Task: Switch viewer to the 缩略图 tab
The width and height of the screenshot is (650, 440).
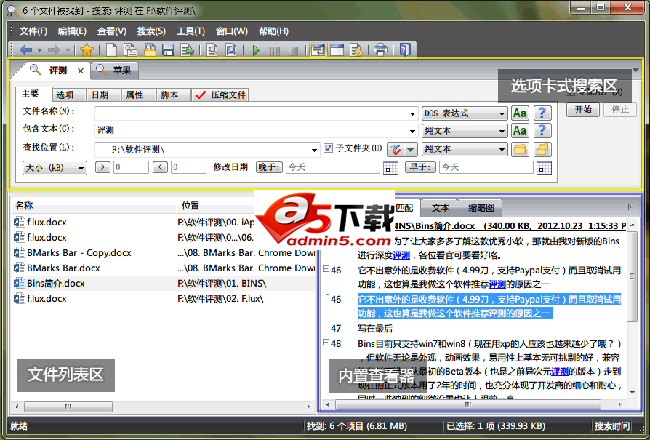Action: click(x=480, y=208)
